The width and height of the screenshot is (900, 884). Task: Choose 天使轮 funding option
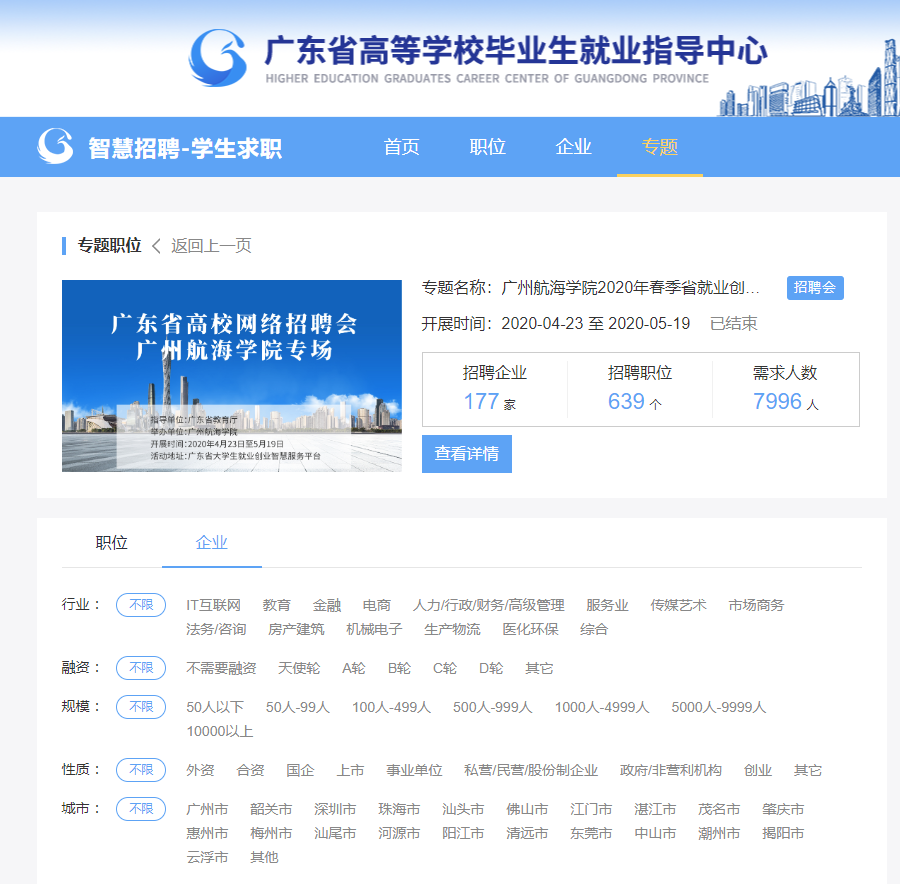point(299,669)
